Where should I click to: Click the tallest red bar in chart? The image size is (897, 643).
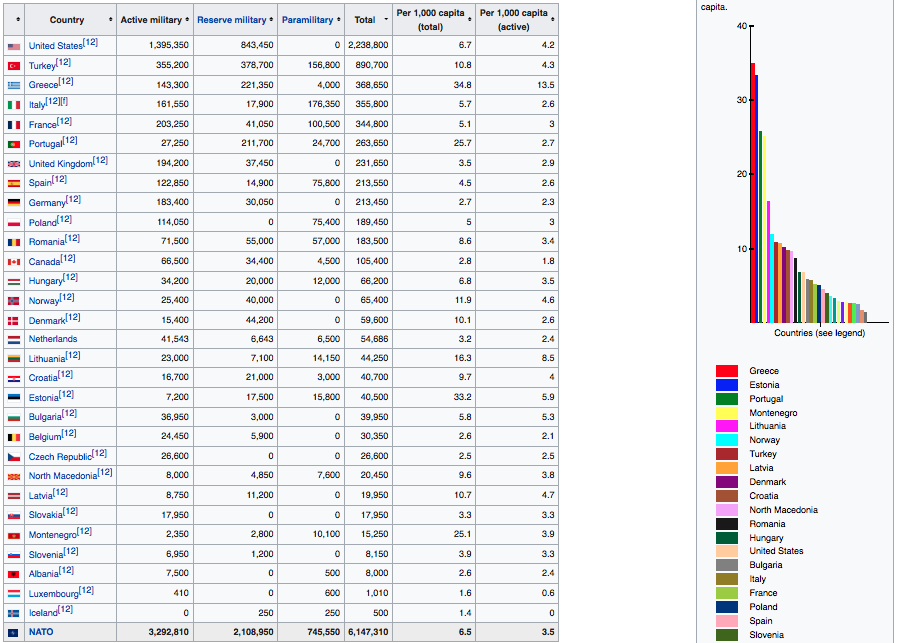point(753,193)
